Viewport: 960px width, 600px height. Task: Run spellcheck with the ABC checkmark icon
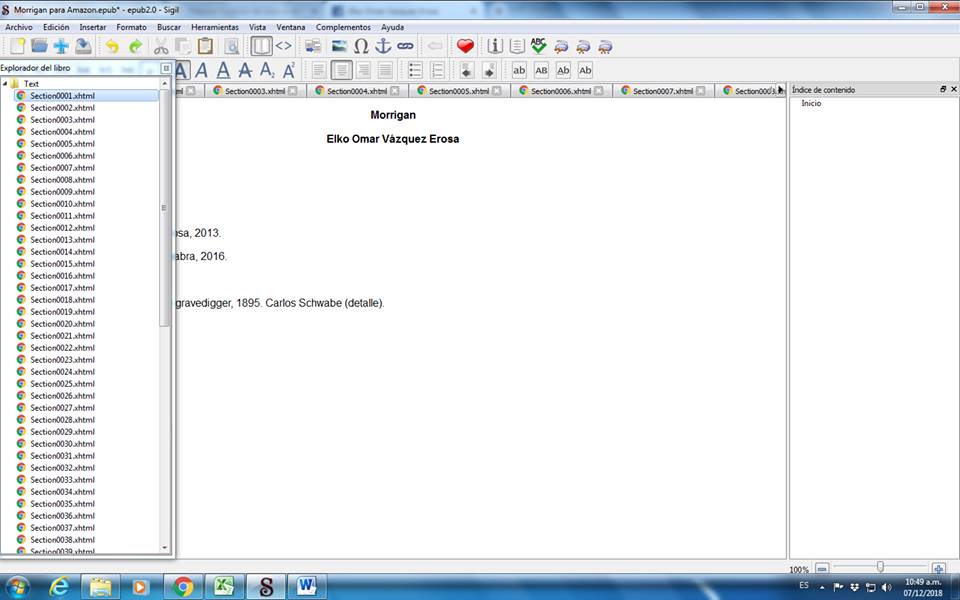click(539, 46)
